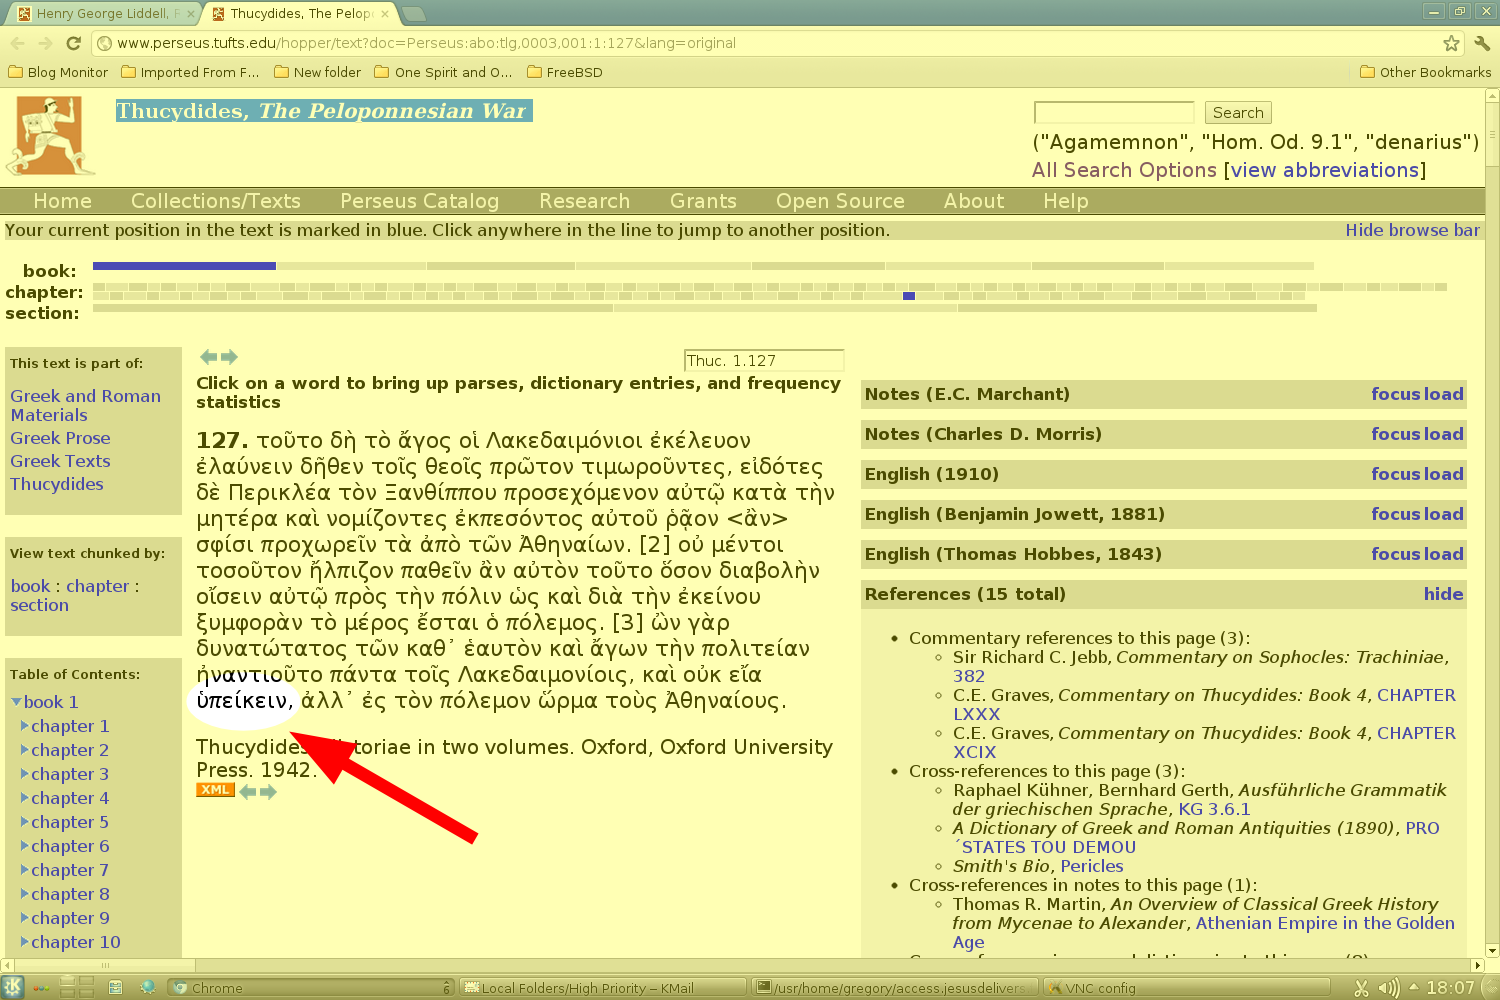Focus the English (1910) translation
The height and width of the screenshot is (1000, 1500).
coord(1396,474)
